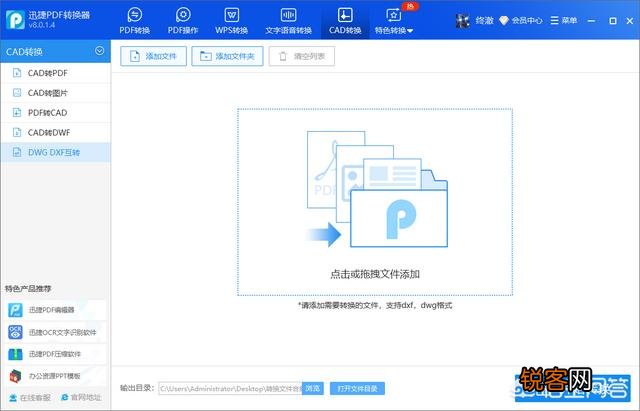The width and height of the screenshot is (640, 411).
Task: Open the 会员中心 link
Action: pos(527,20)
